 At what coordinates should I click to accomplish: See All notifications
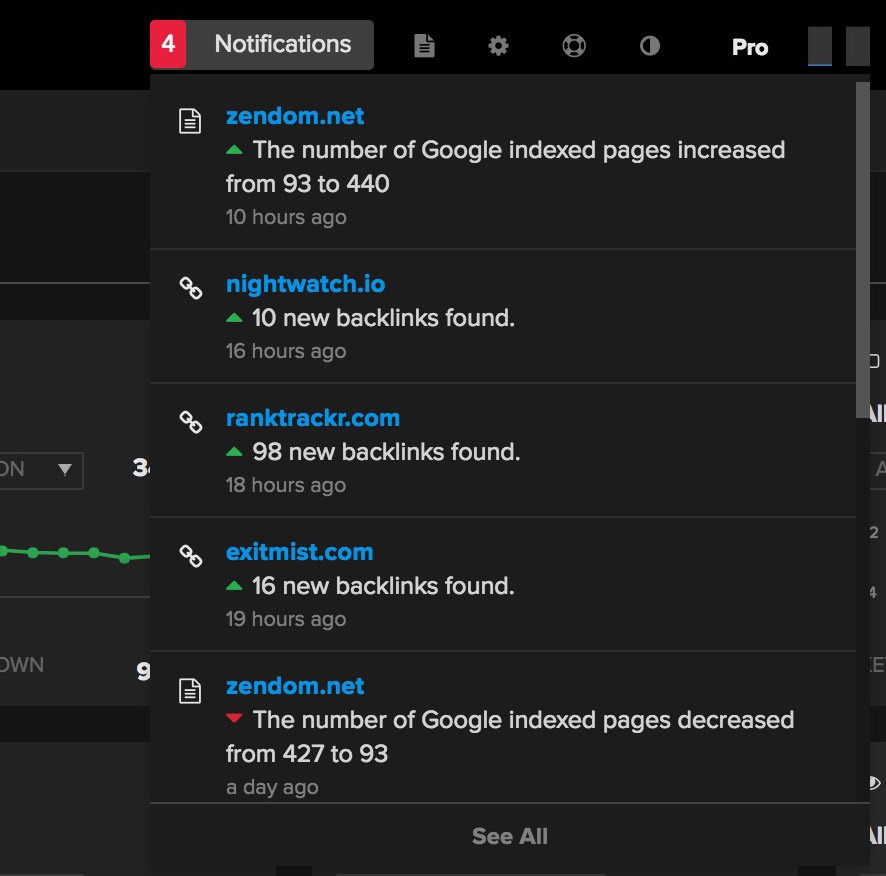(x=509, y=836)
